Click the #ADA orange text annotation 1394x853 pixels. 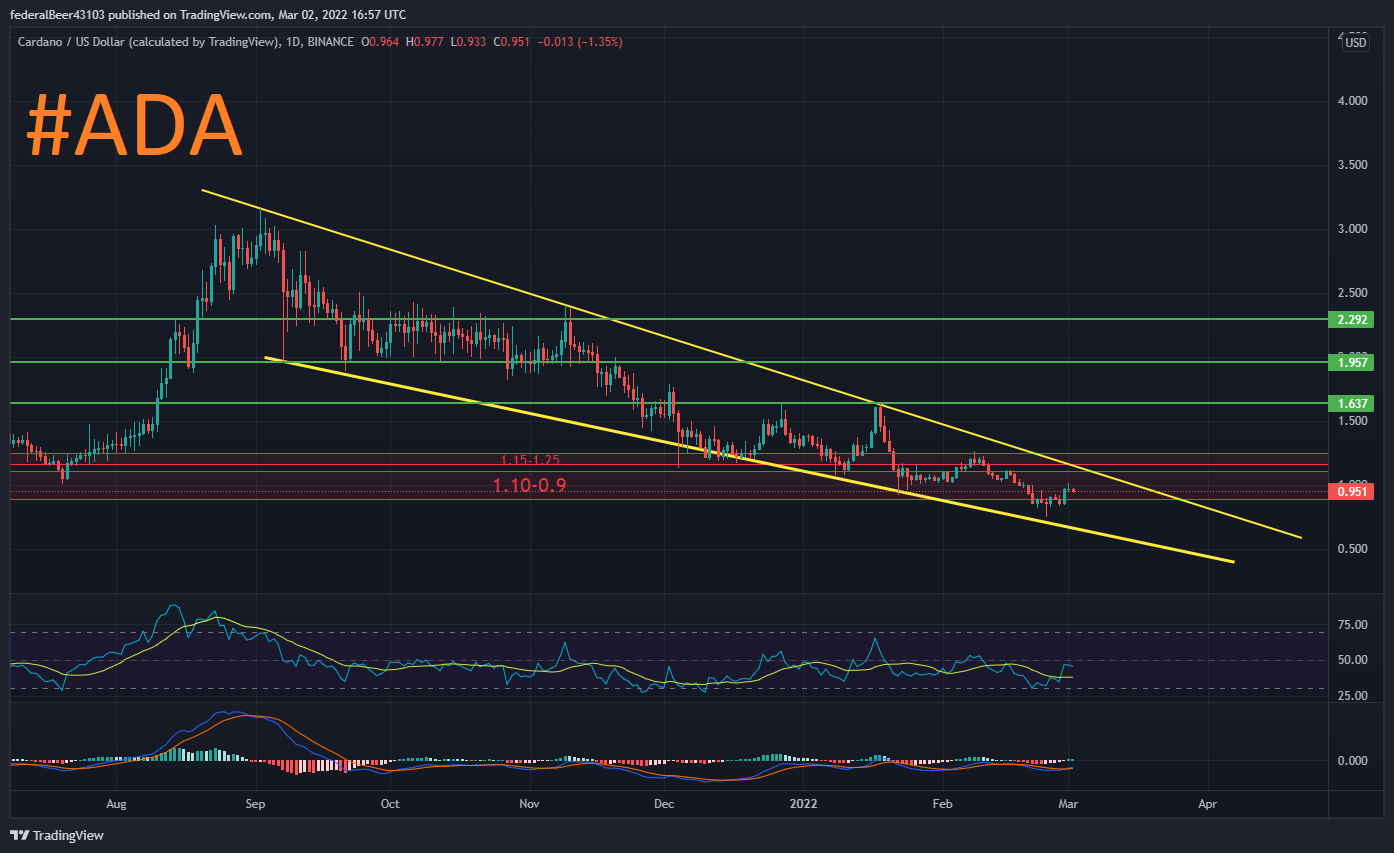(x=135, y=127)
